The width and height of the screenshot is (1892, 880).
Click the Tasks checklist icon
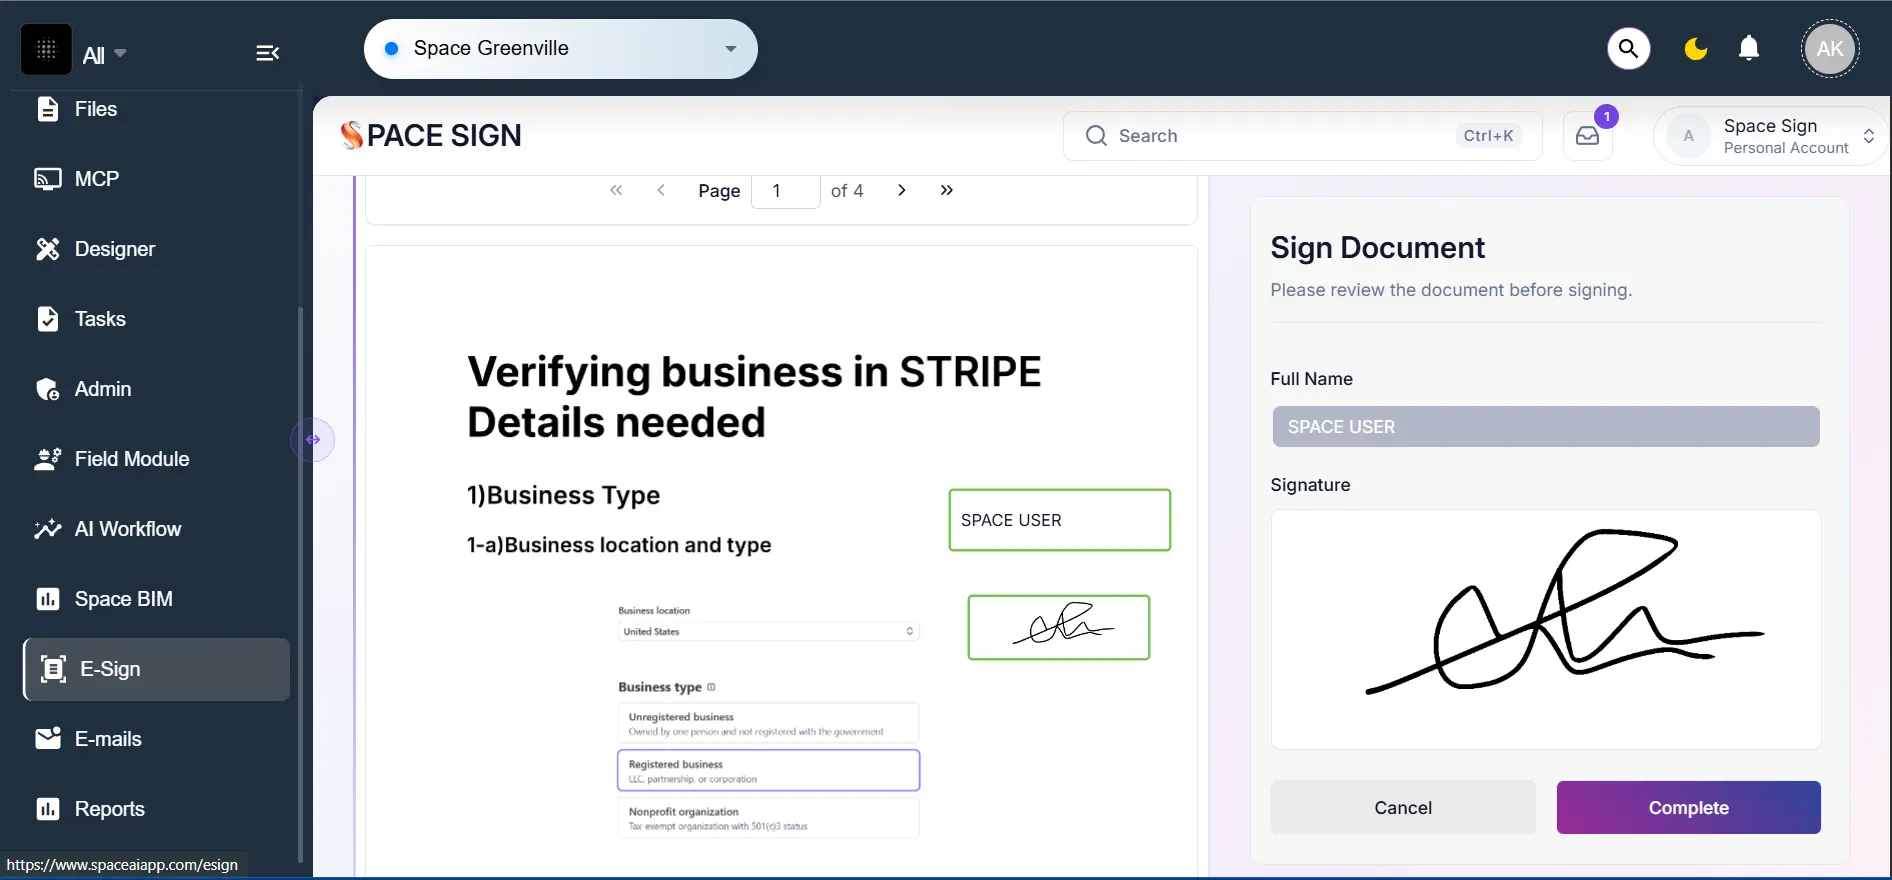click(x=47, y=319)
